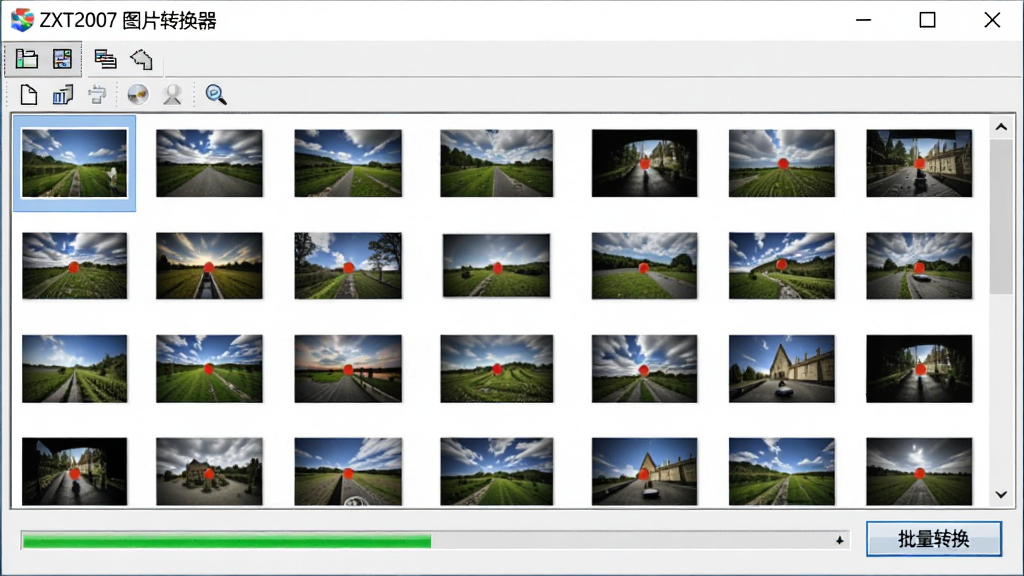Open the magnifier zoom tool
Image resolution: width=1024 pixels, height=576 pixels.
(x=216, y=95)
